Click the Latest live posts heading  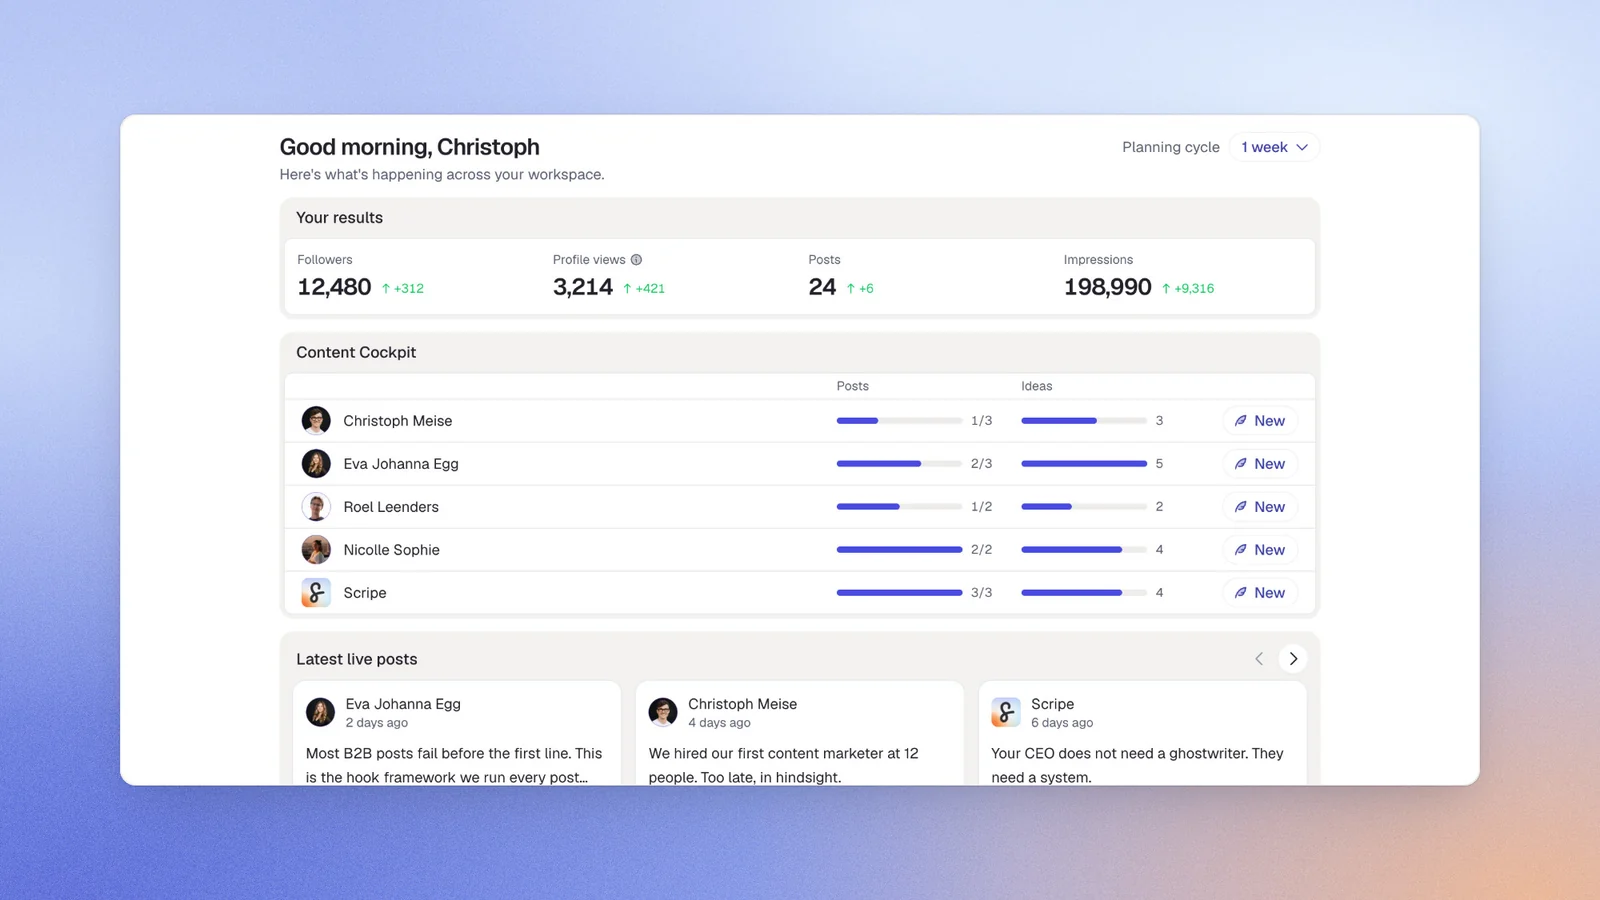(357, 660)
